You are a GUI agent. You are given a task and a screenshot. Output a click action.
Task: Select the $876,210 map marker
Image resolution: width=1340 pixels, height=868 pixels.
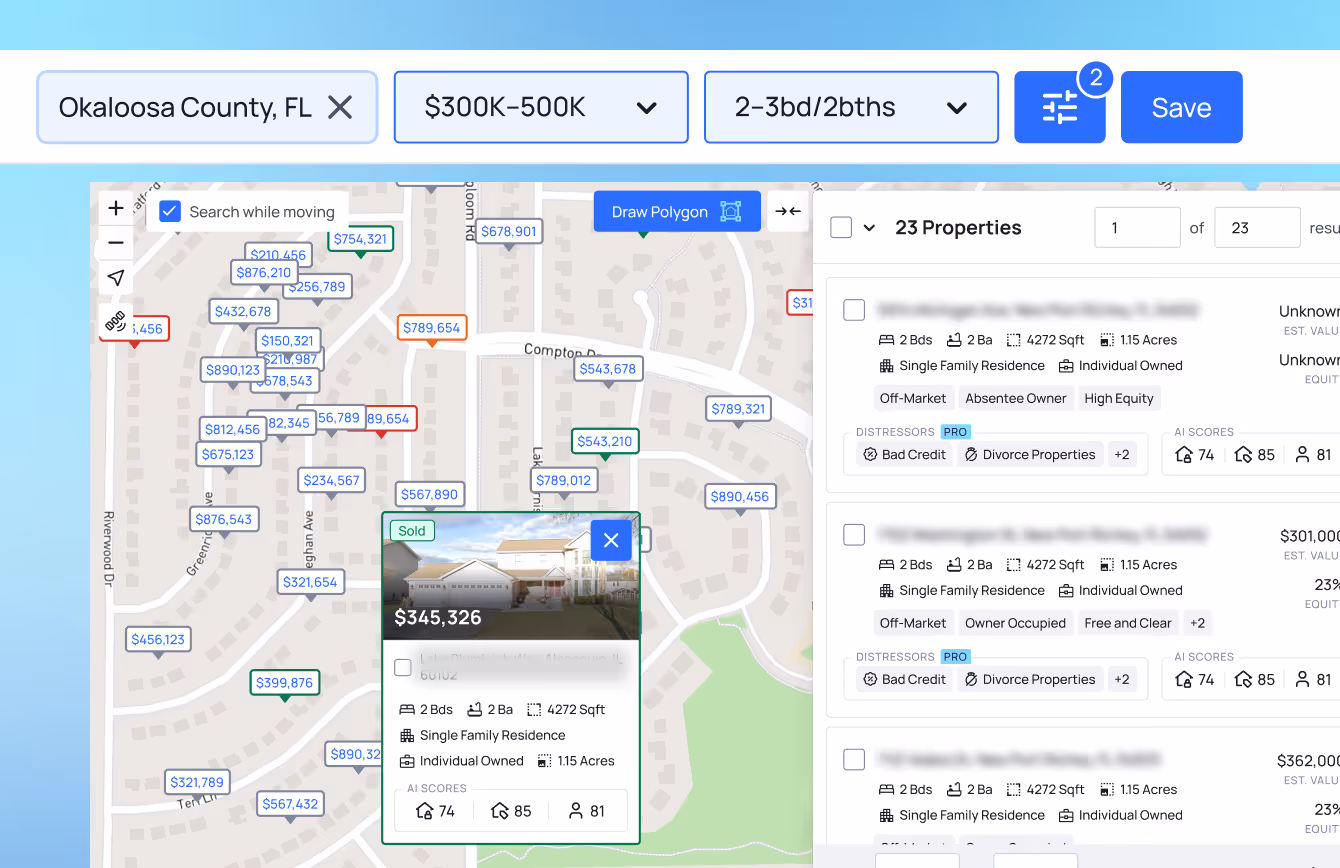point(264,273)
